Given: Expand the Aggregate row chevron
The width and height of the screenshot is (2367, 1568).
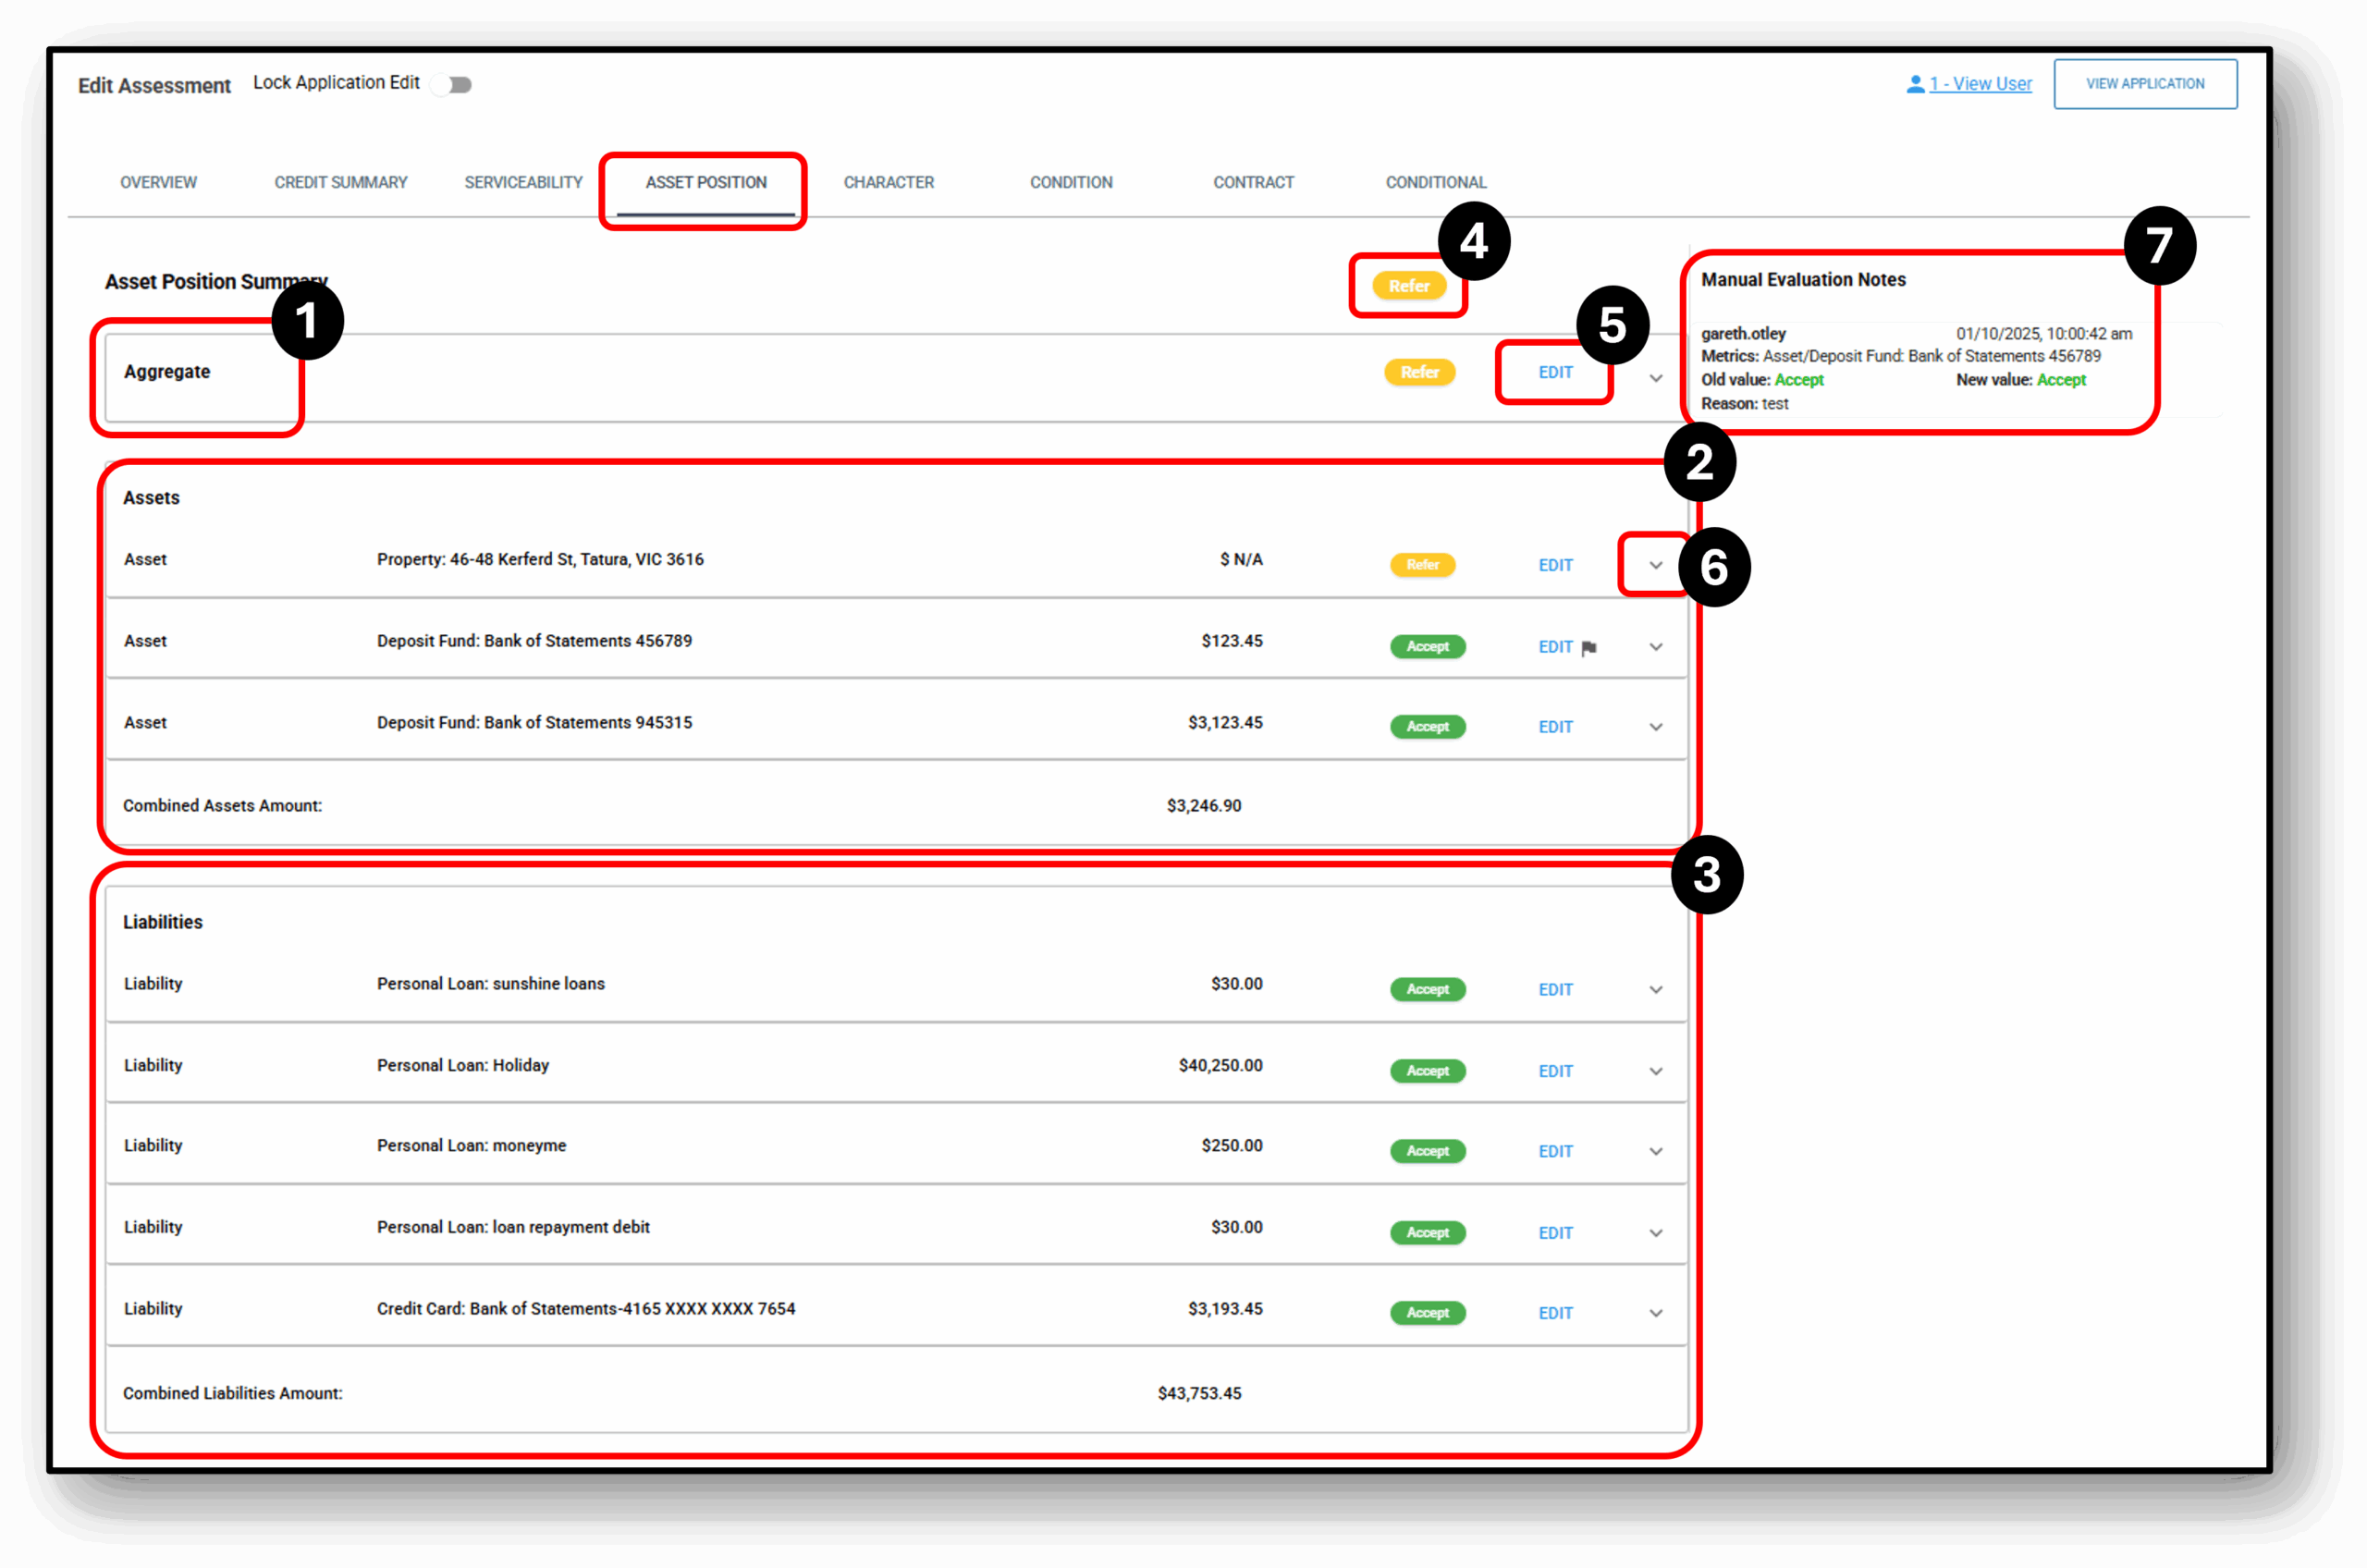Looking at the screenshot, I should (x=1656, y=378).
